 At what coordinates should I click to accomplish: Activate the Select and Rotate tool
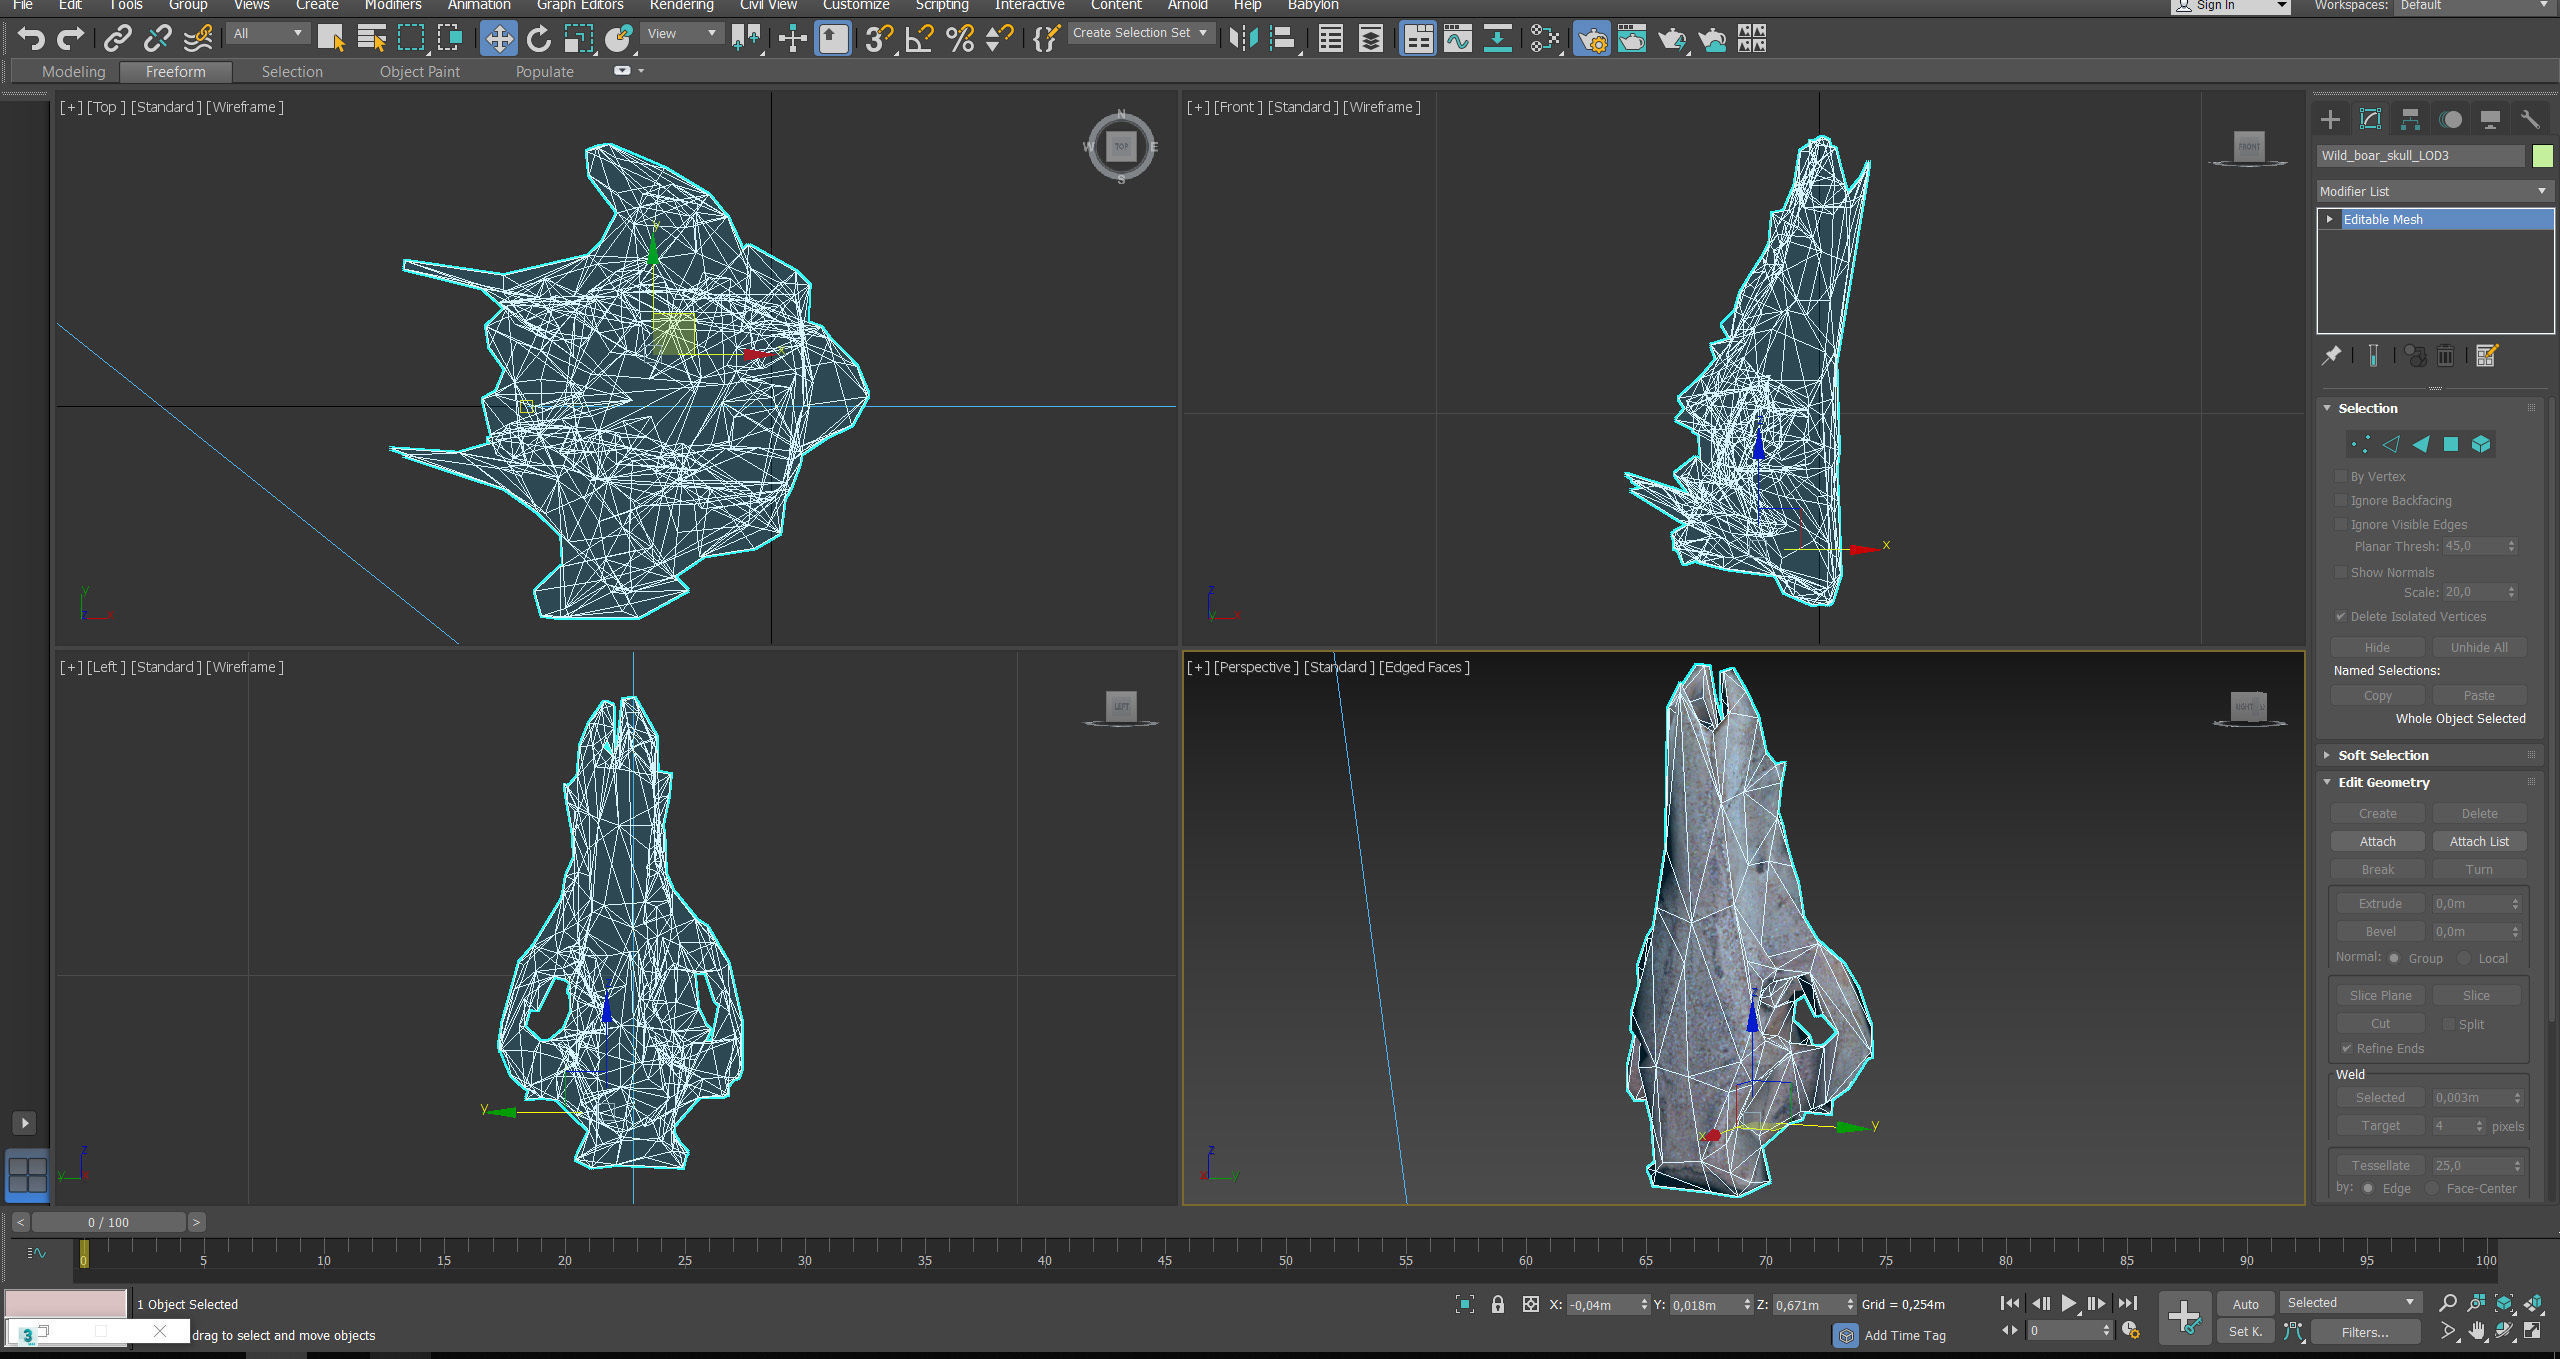[x=538, y=39]
